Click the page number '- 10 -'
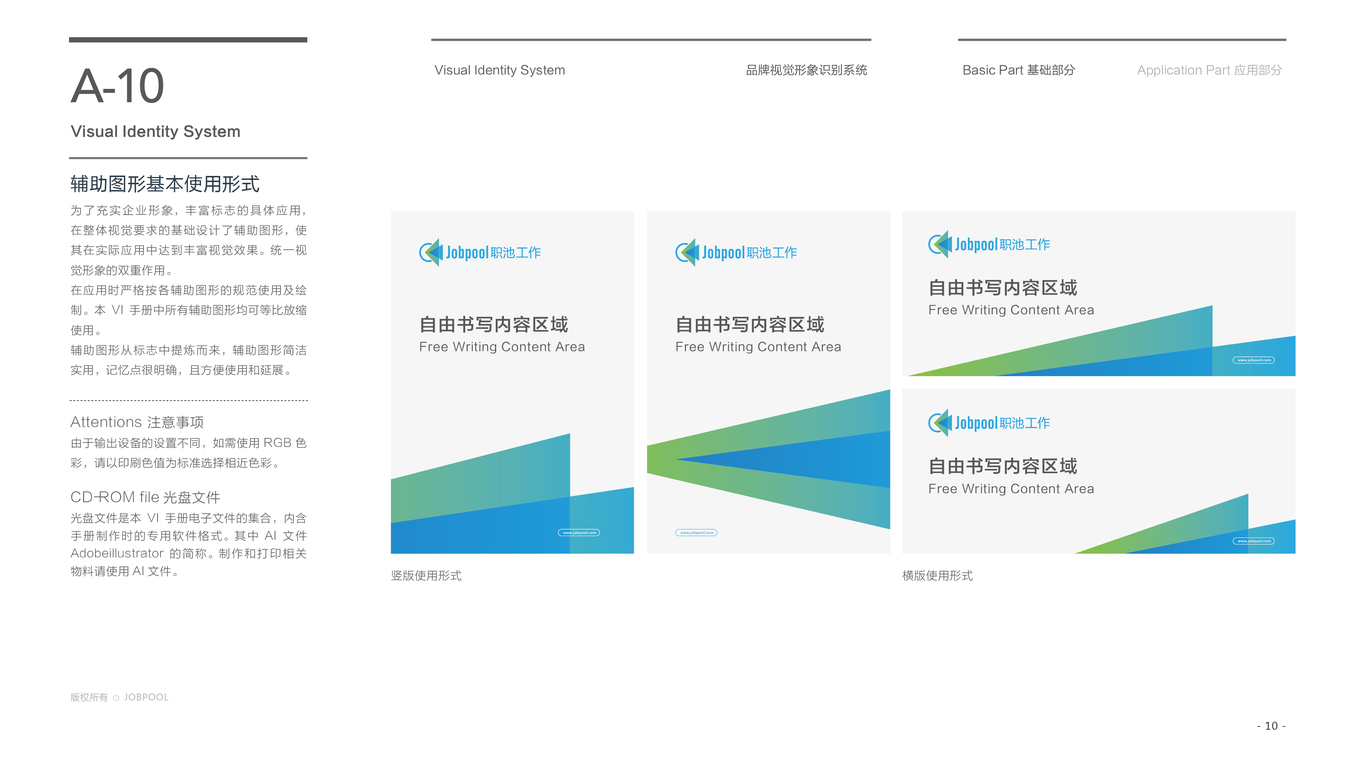This screenshot has width=1366, height=768. pyautogui.click(x=1271, y=726)
